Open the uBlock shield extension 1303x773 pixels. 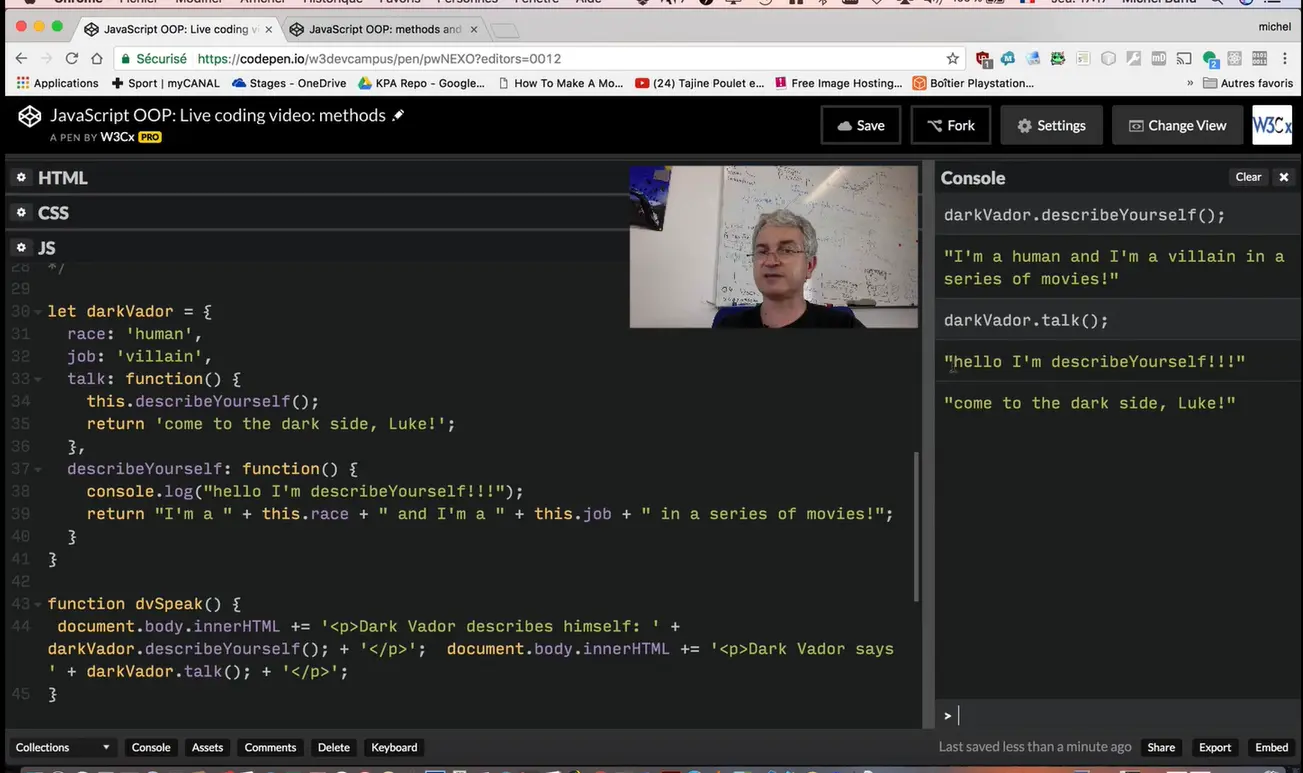tap(983, 59)
